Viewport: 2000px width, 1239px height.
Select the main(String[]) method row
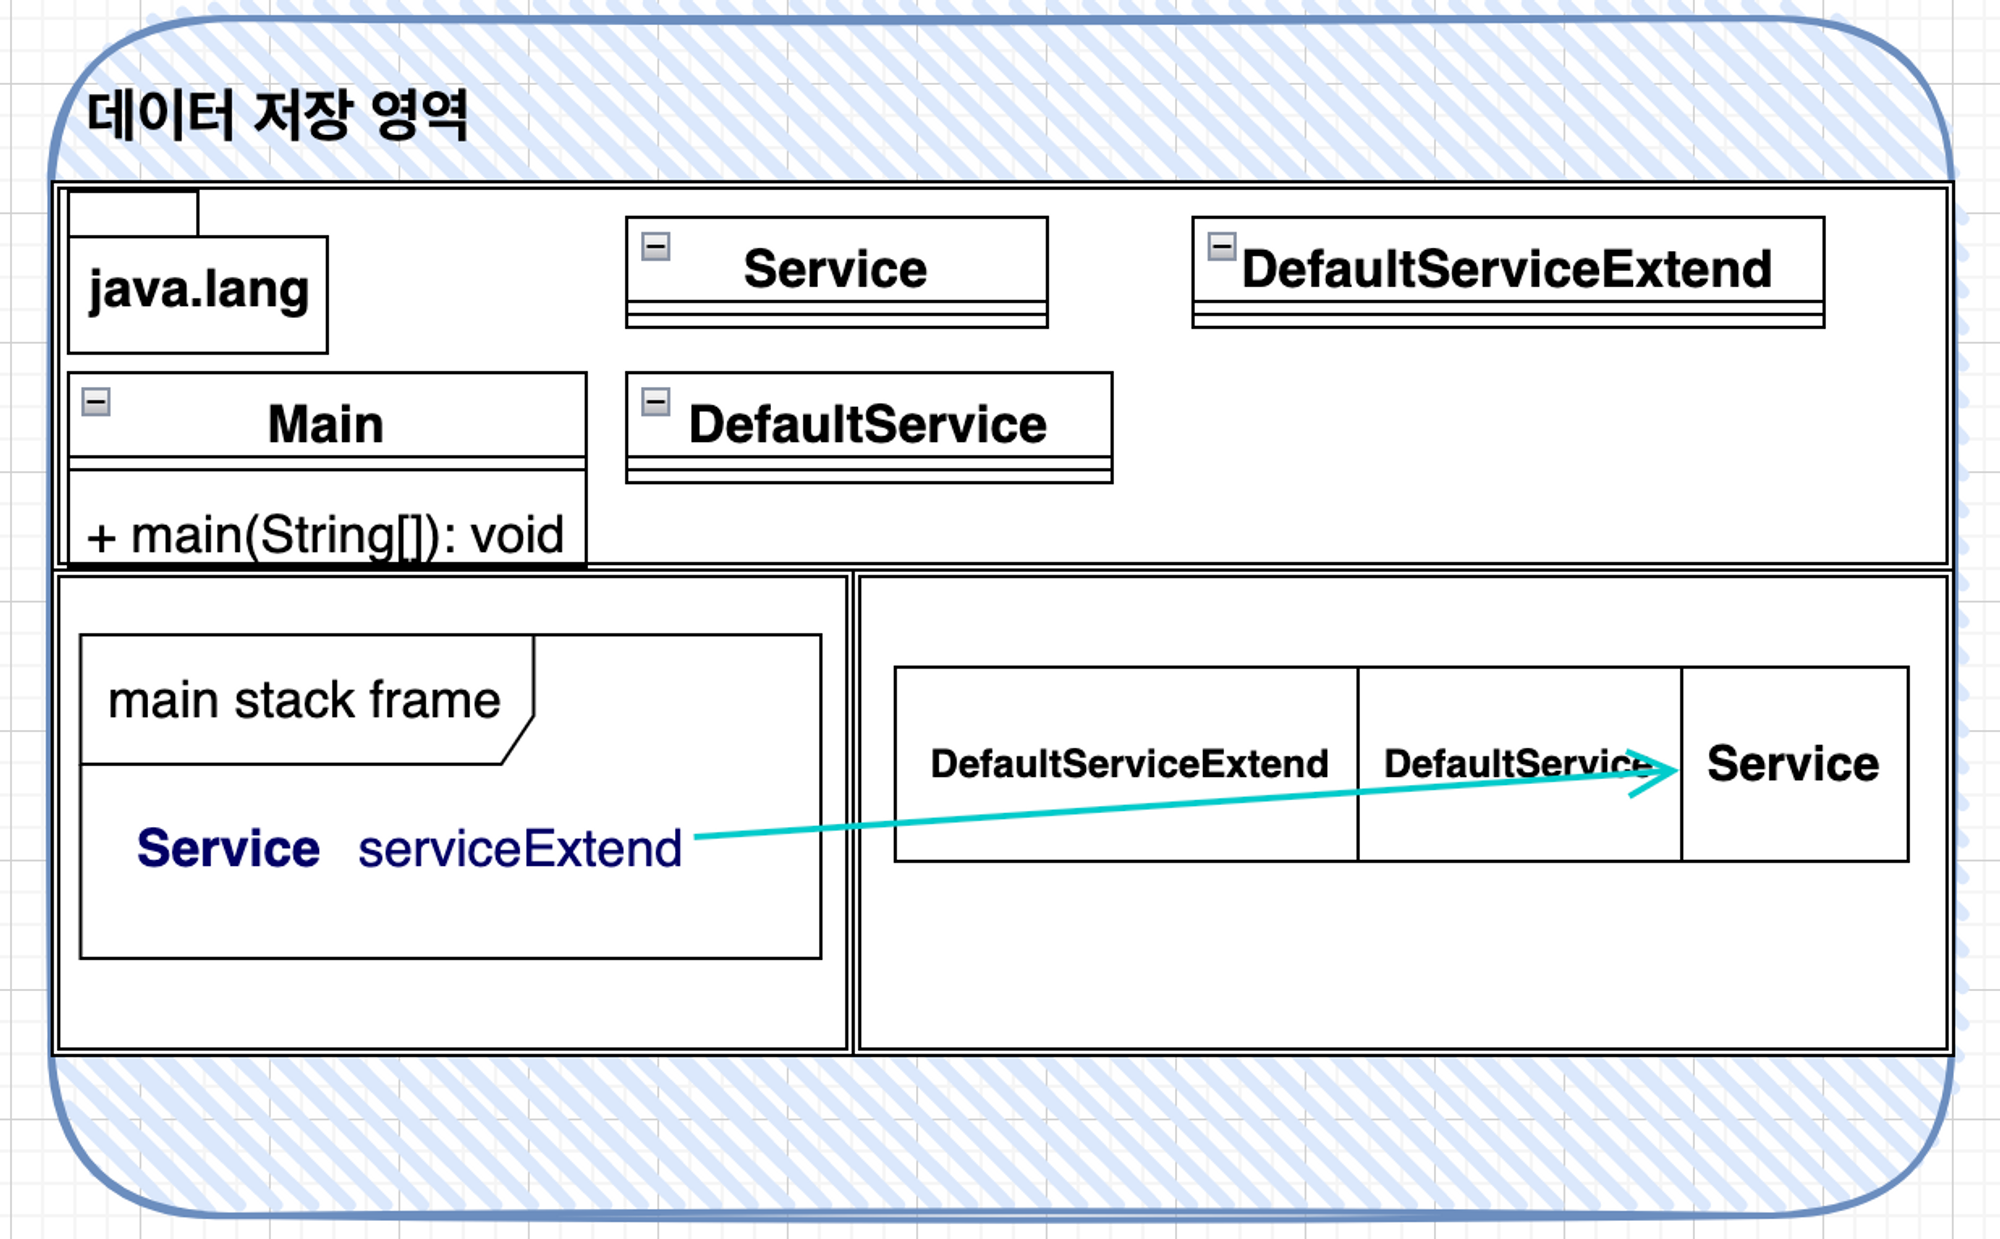326,535
